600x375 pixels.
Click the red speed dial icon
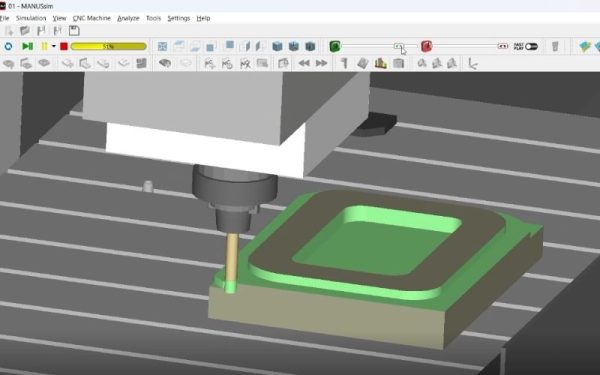[x=426, y=47]
